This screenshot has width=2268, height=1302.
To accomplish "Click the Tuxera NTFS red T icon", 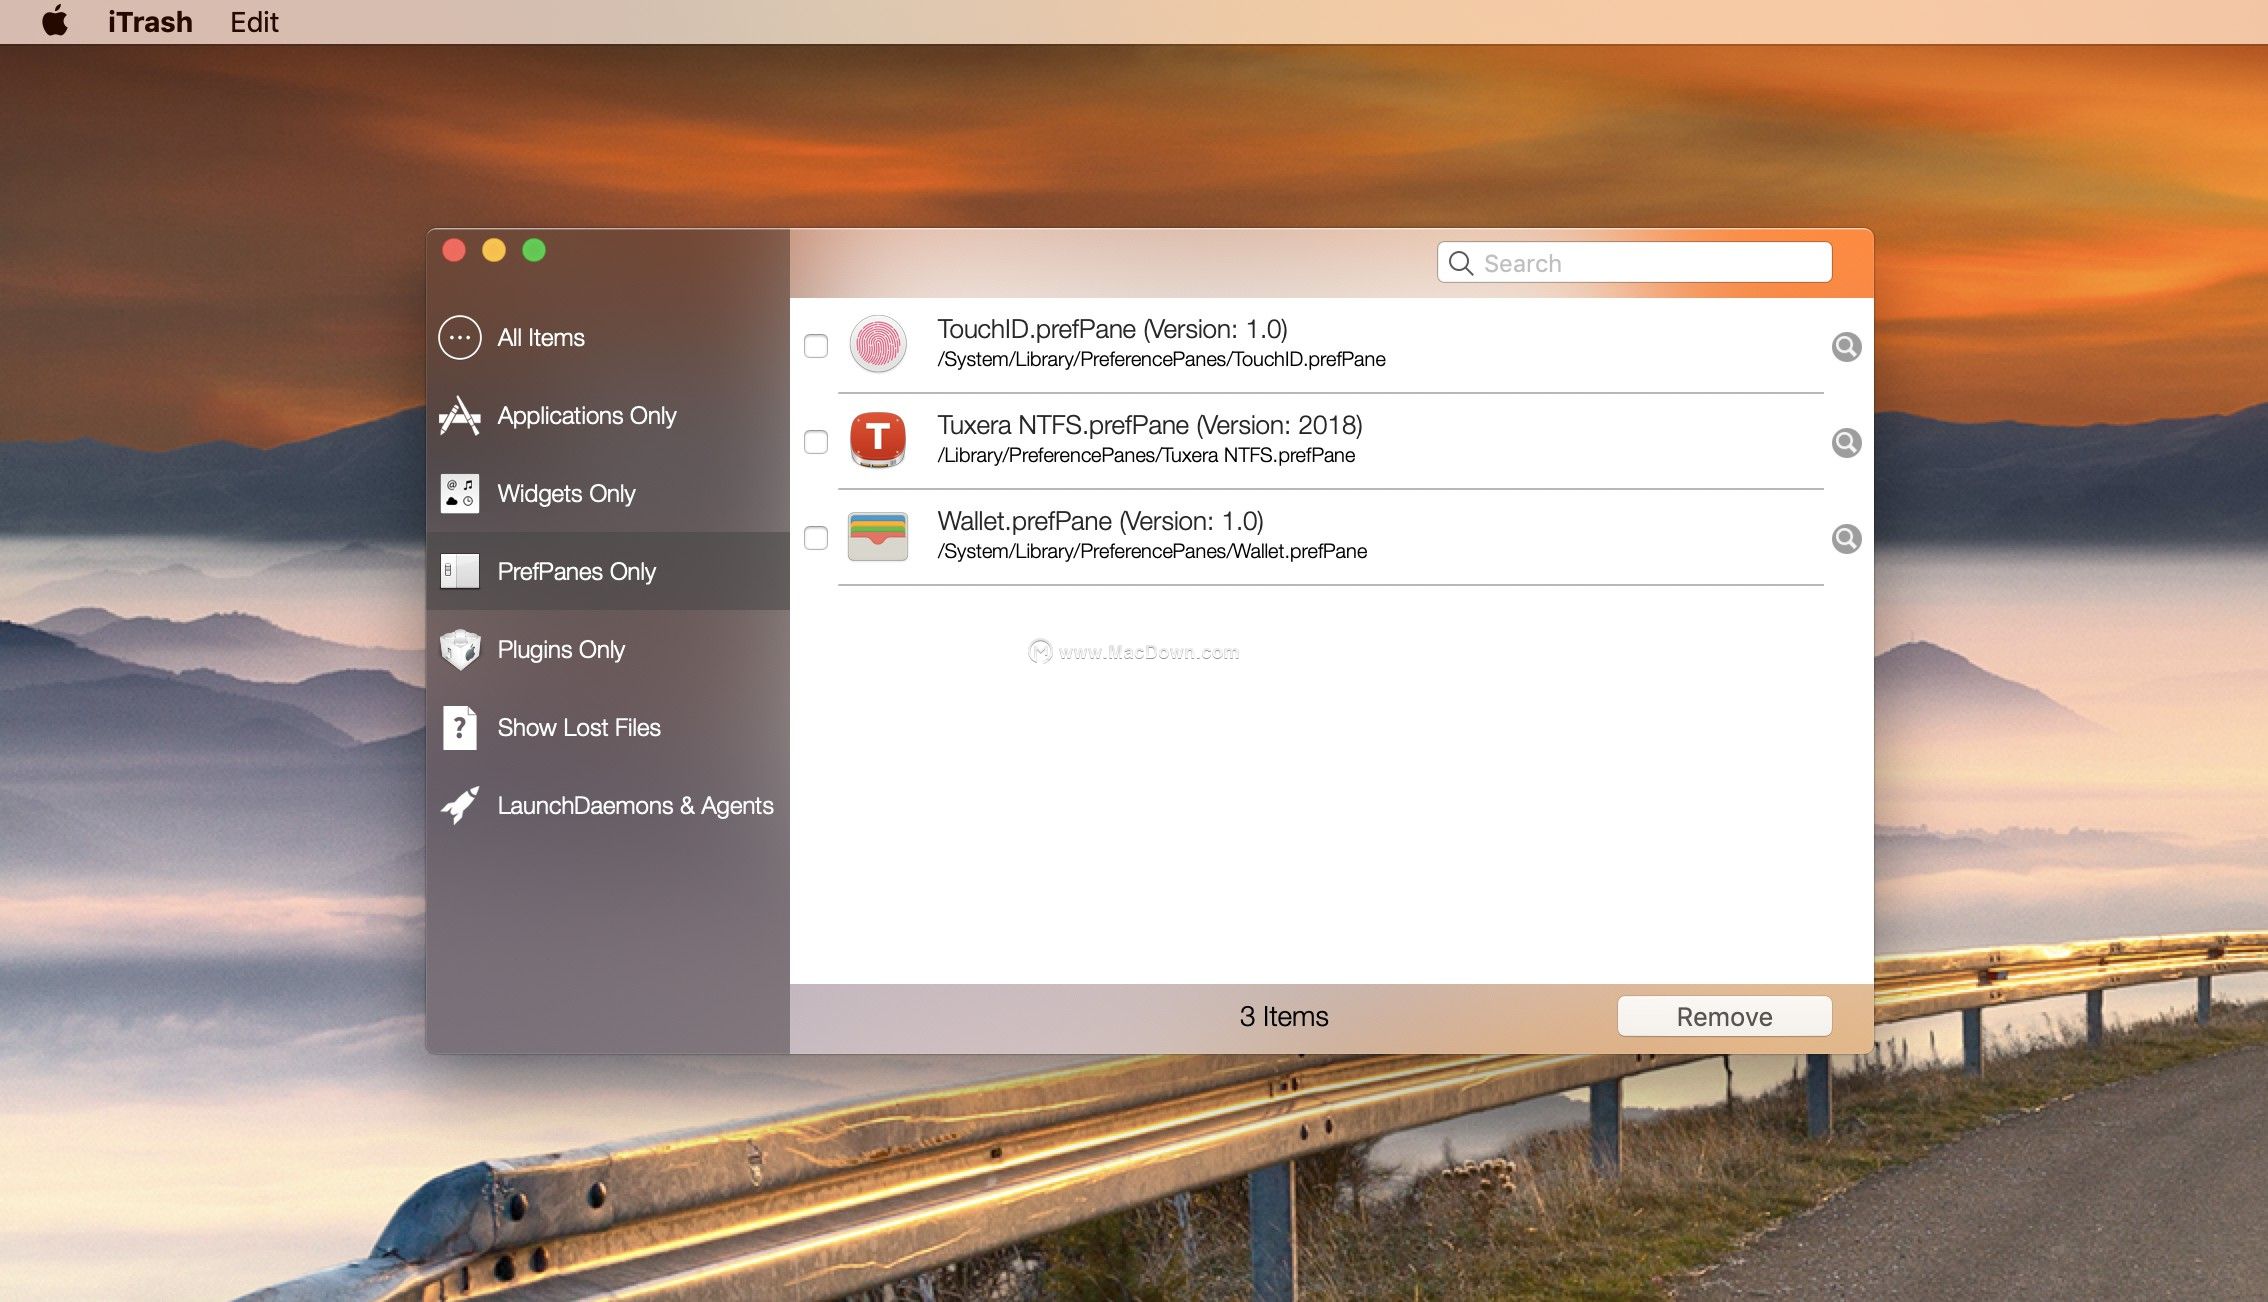I will [877, 440].
